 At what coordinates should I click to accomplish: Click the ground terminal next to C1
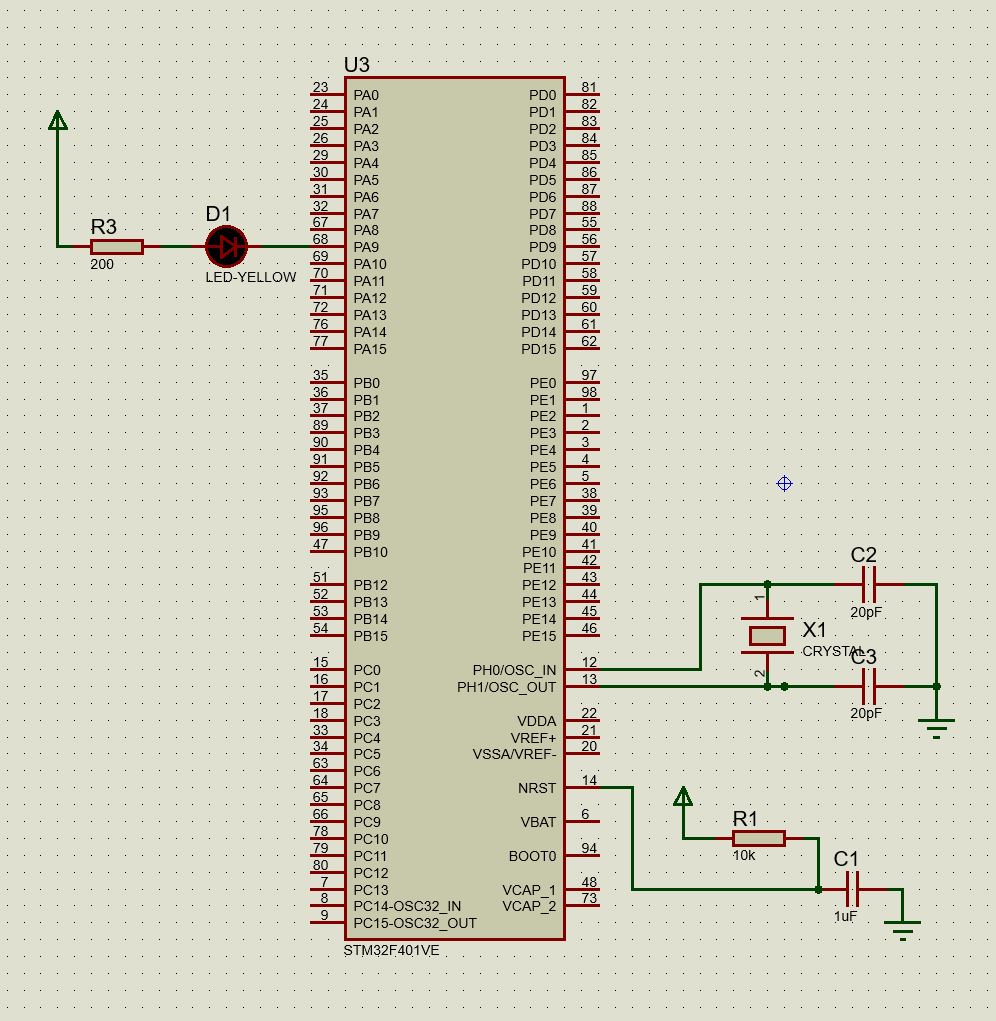click(902, 931)
